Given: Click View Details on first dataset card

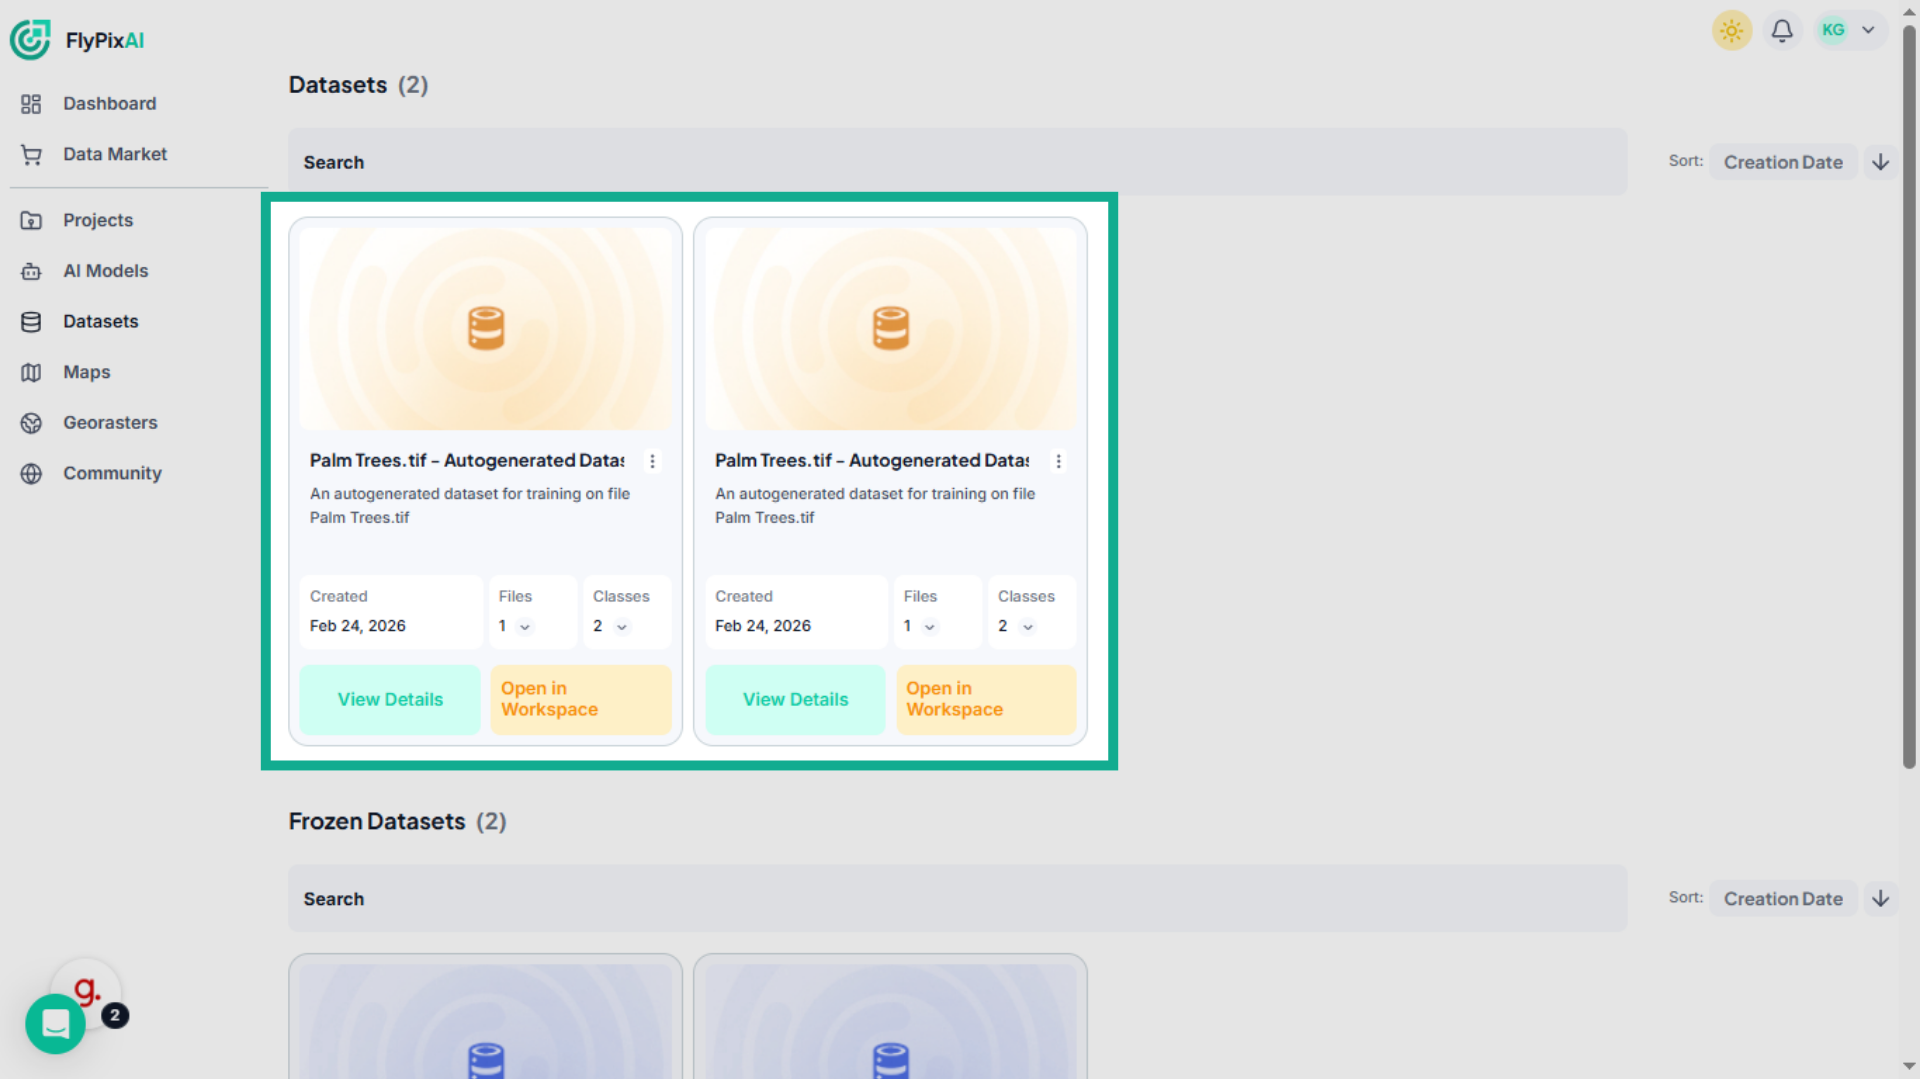Looking at the screenshot, I should pos(390,700).
